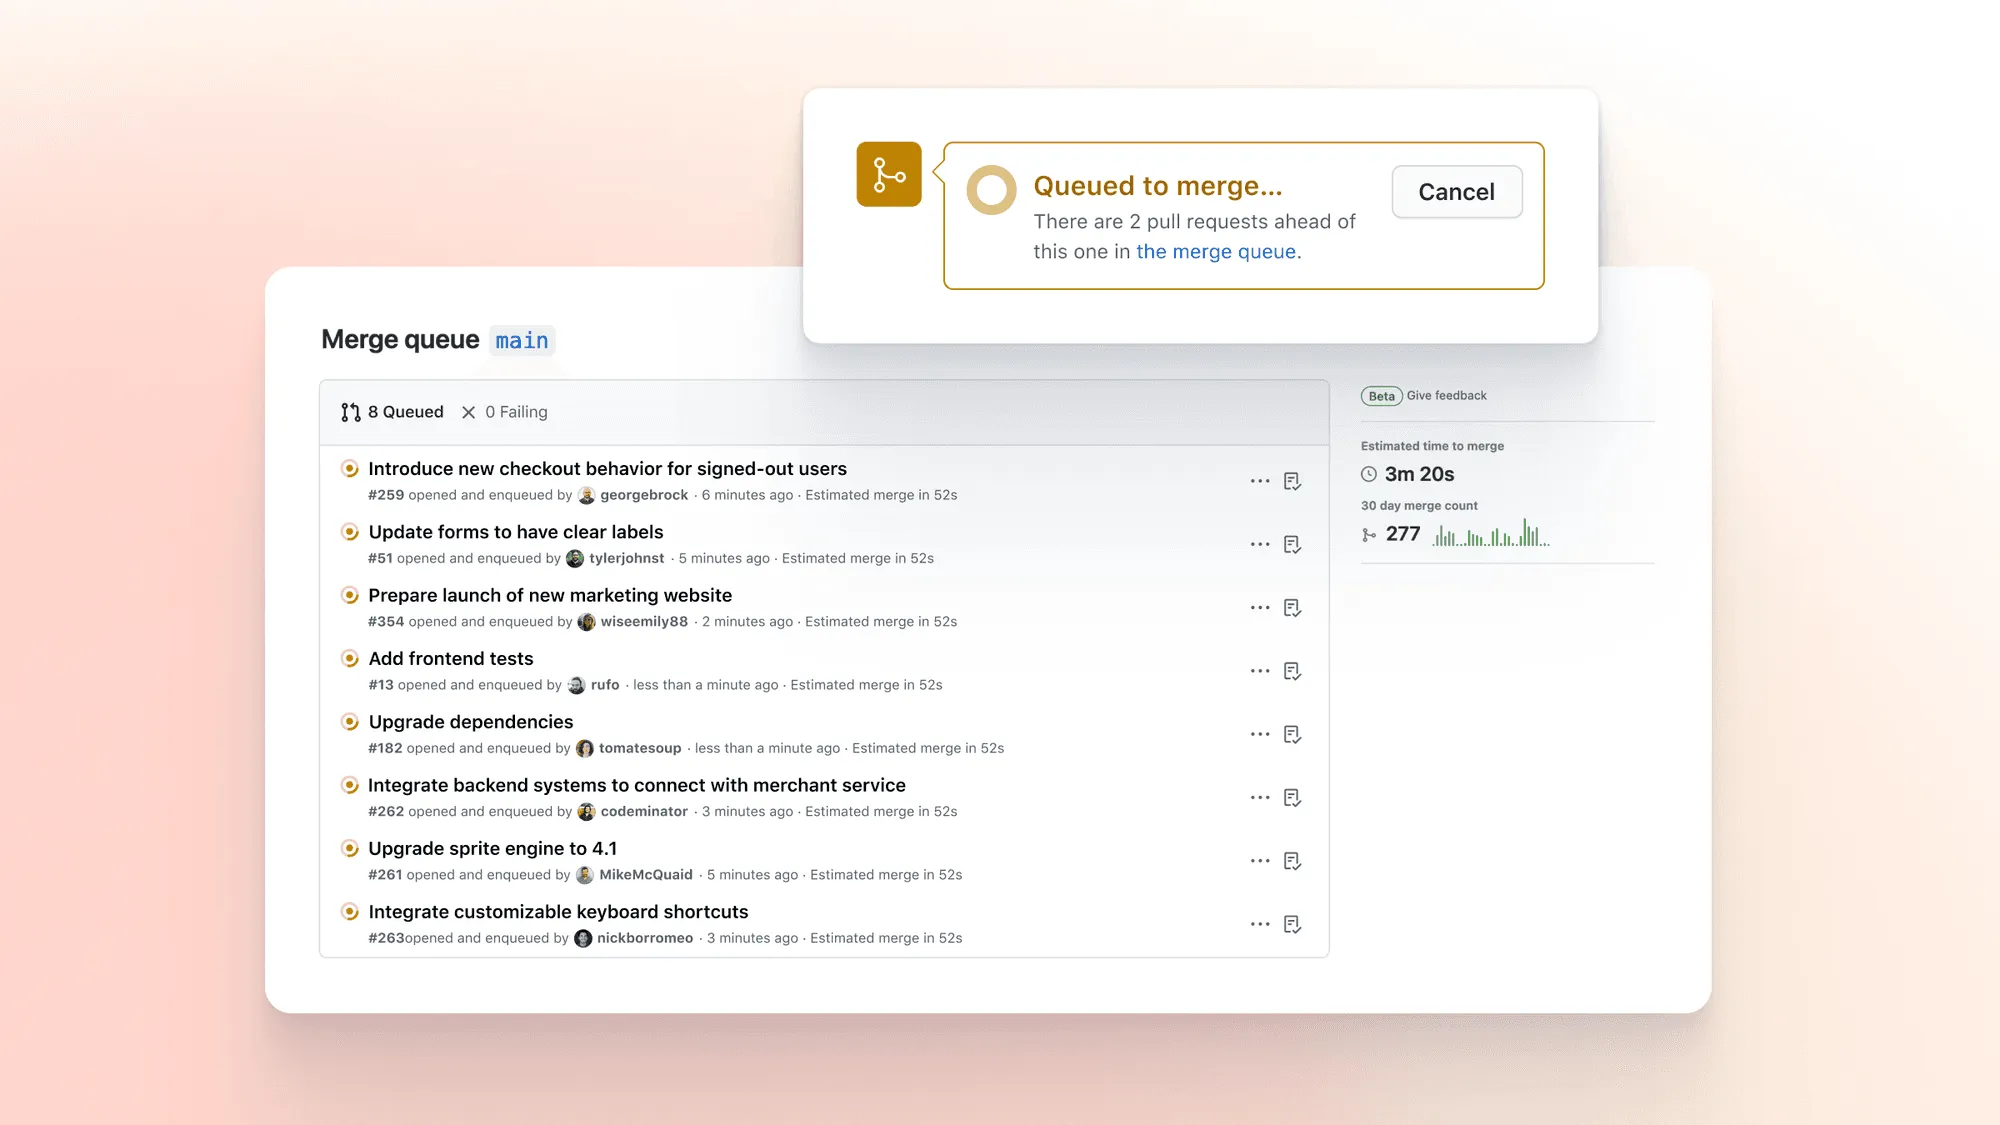Viewport: 2000px width, 1125px height.
Task: Click the main branch badge next to Merge queue
Action: coord(521,340)
